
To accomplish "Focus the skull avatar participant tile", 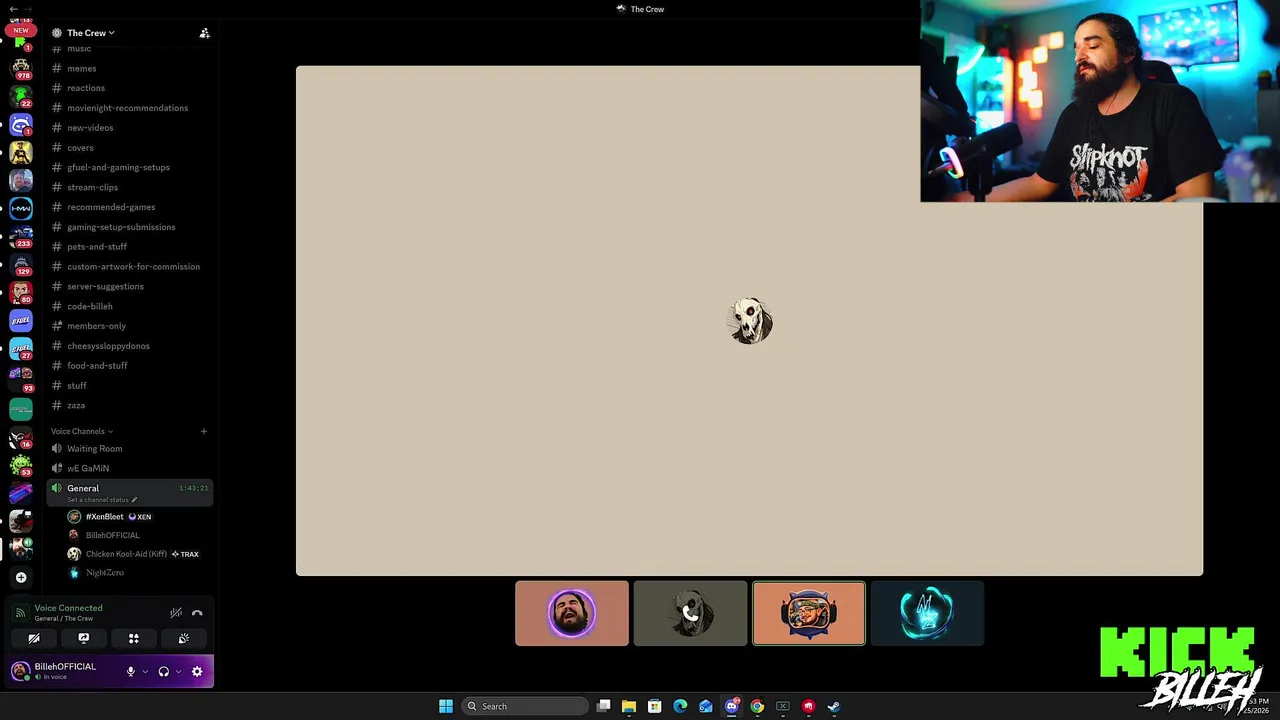I will point(690,613).
